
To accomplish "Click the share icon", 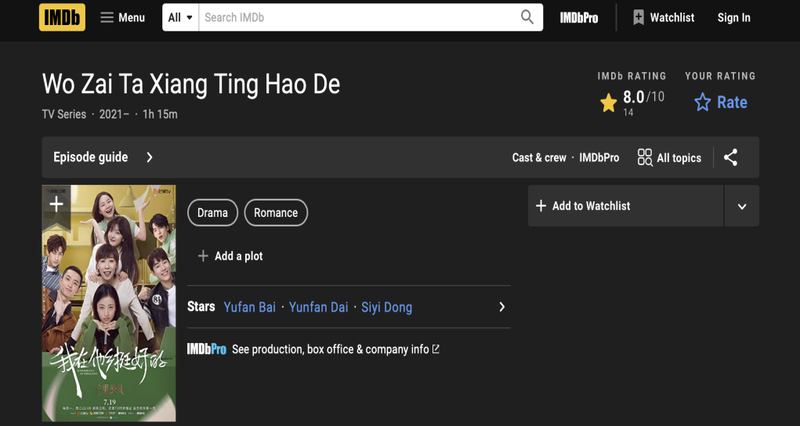I will [x=731, y=157].
